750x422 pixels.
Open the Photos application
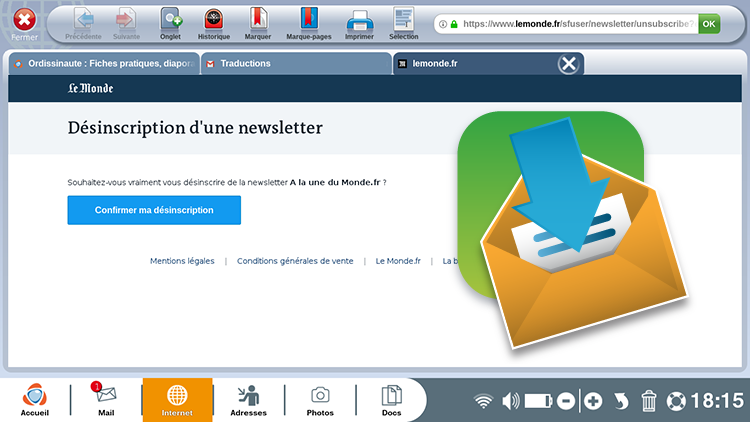coord(320,400)
